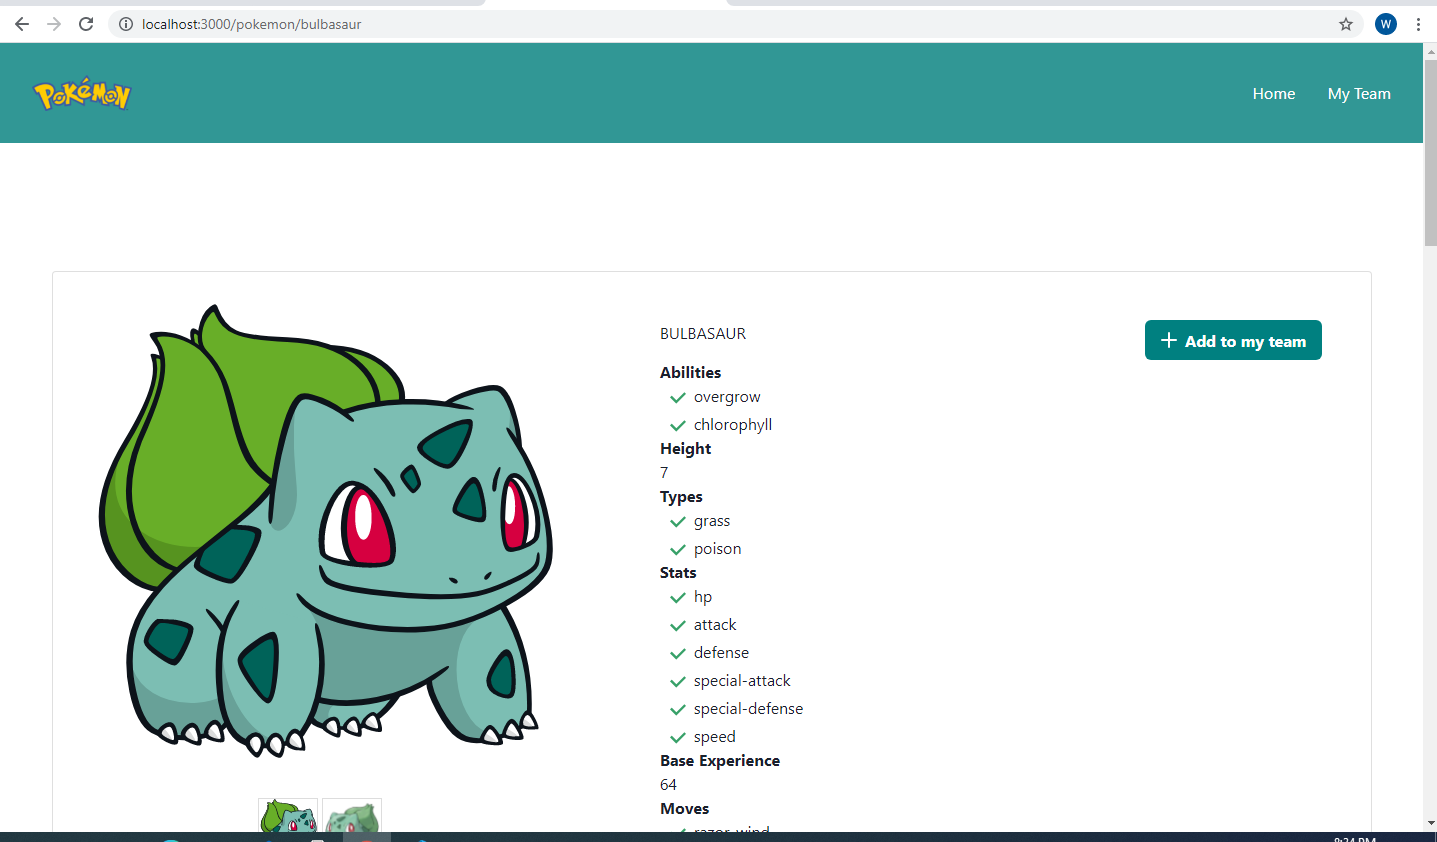Click the grass type text
Viewport: 1437px width, 842px height.
pyautogui.click(x=712, y=521)
